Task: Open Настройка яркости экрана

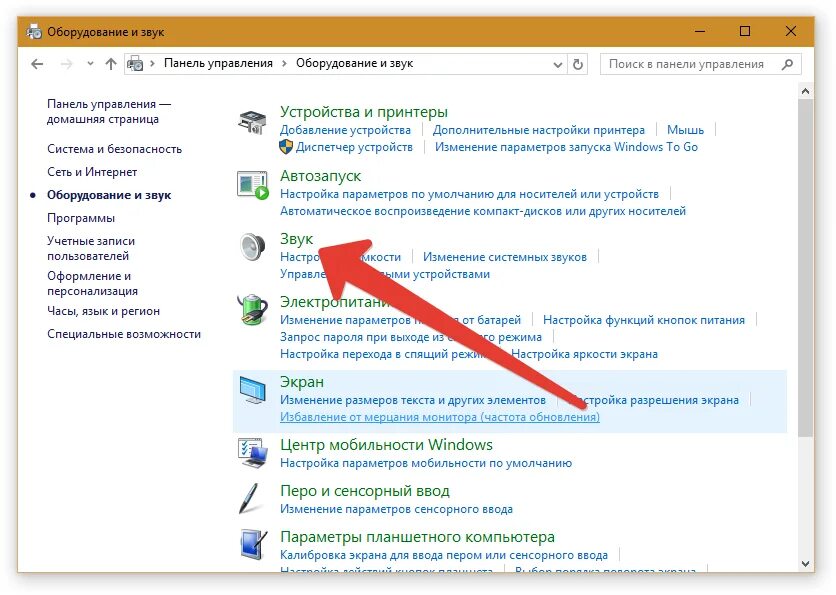Action: point(584,354)
